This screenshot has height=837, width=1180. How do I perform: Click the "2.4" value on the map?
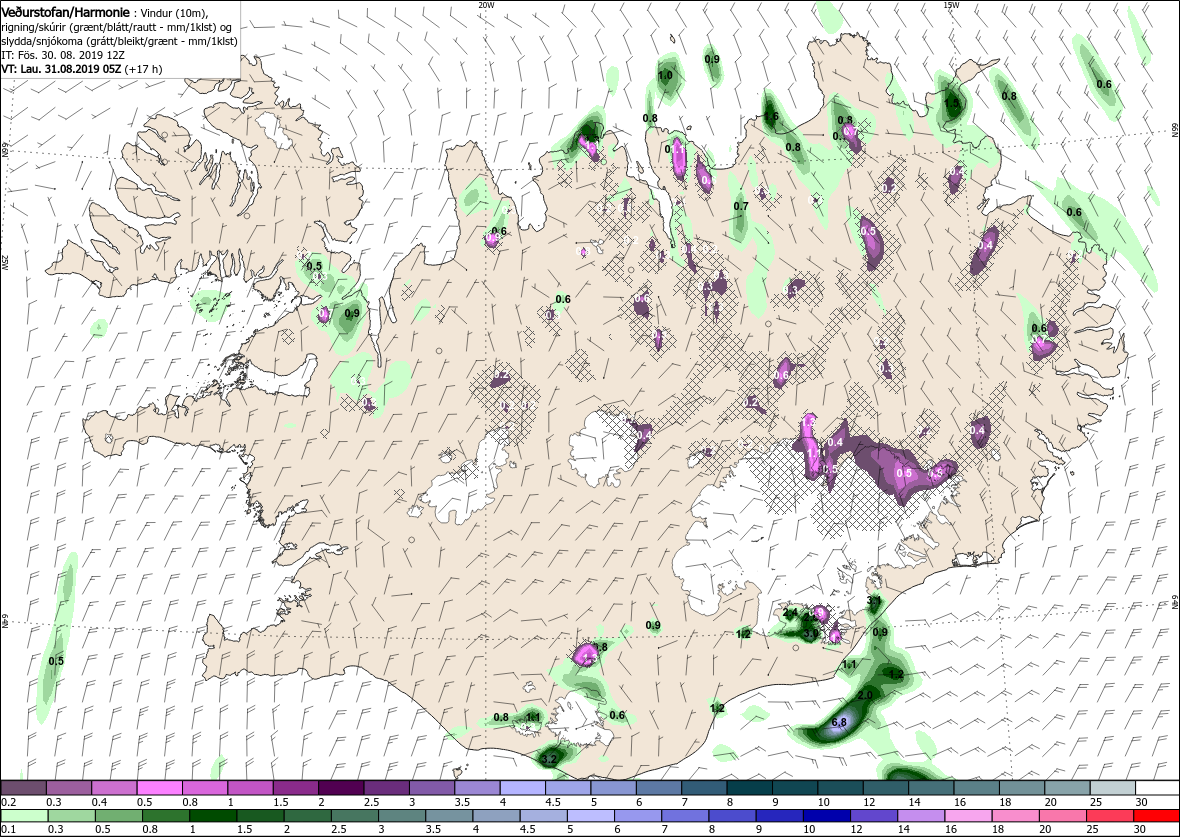791,613
